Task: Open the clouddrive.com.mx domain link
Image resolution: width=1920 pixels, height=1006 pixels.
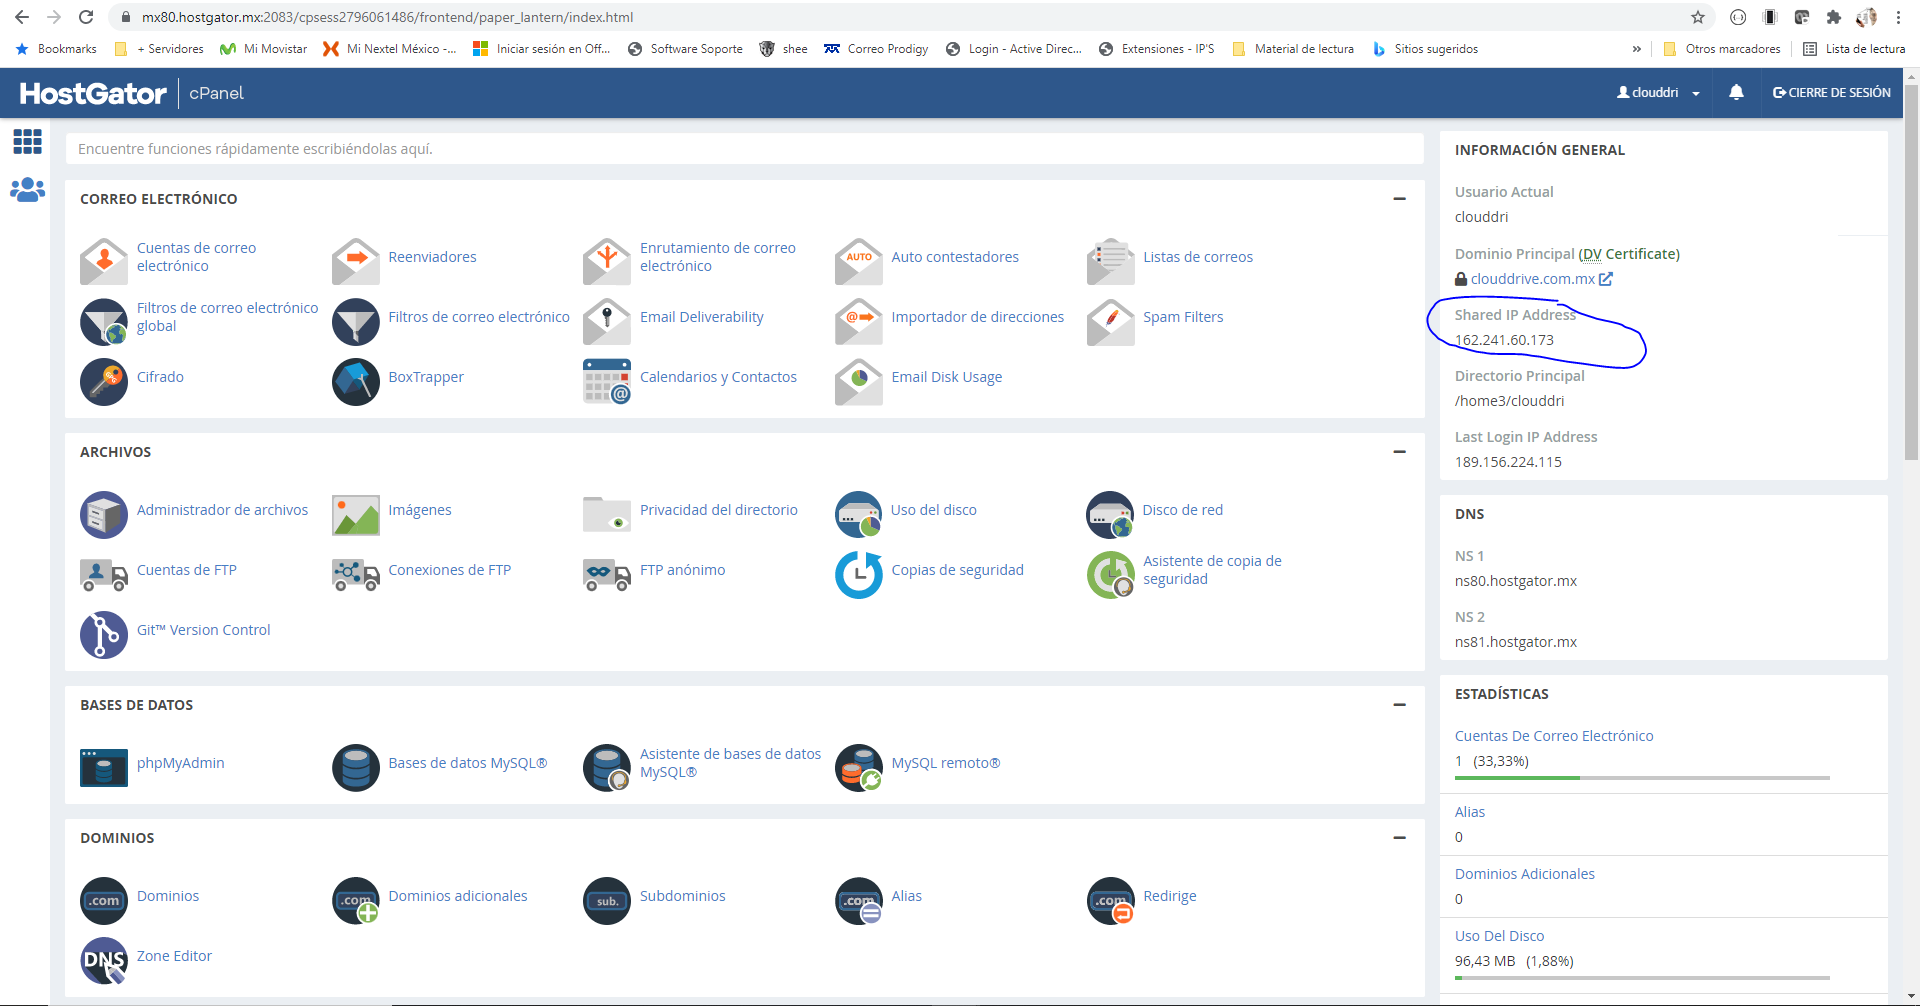Action: pyautogui.click(x=1532, y=279)
